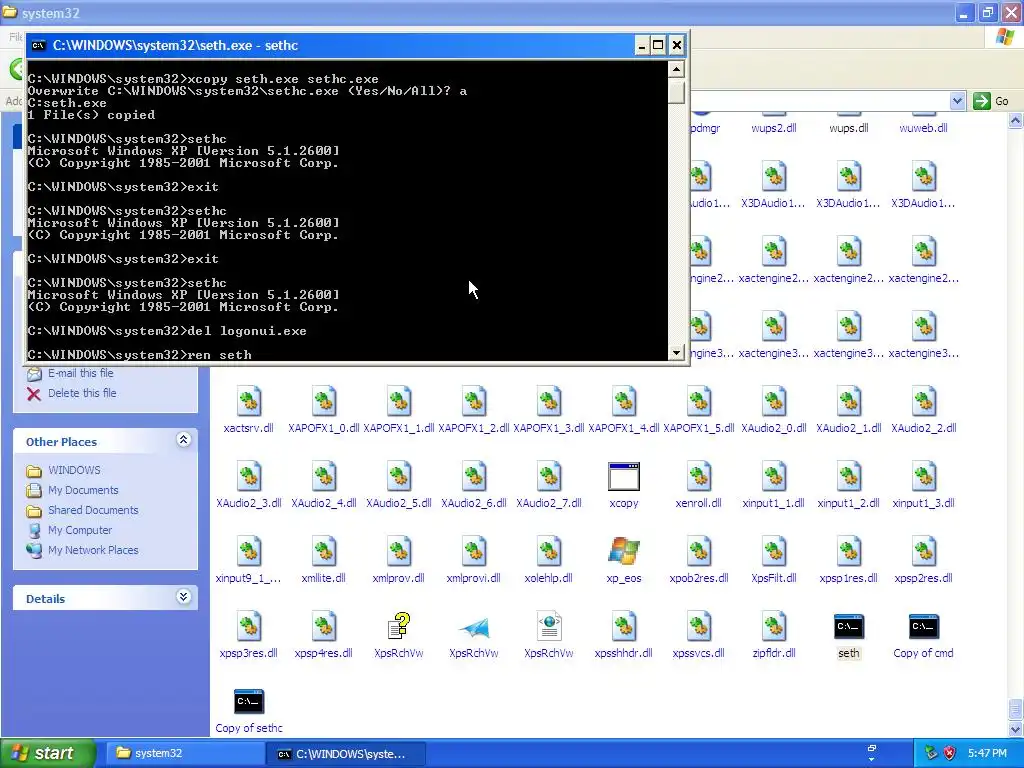Open My Documents in Other Places
Image resolution: width=1024 pixels, height=768 pixels.
pyautogui.click(x=83, y=490)
